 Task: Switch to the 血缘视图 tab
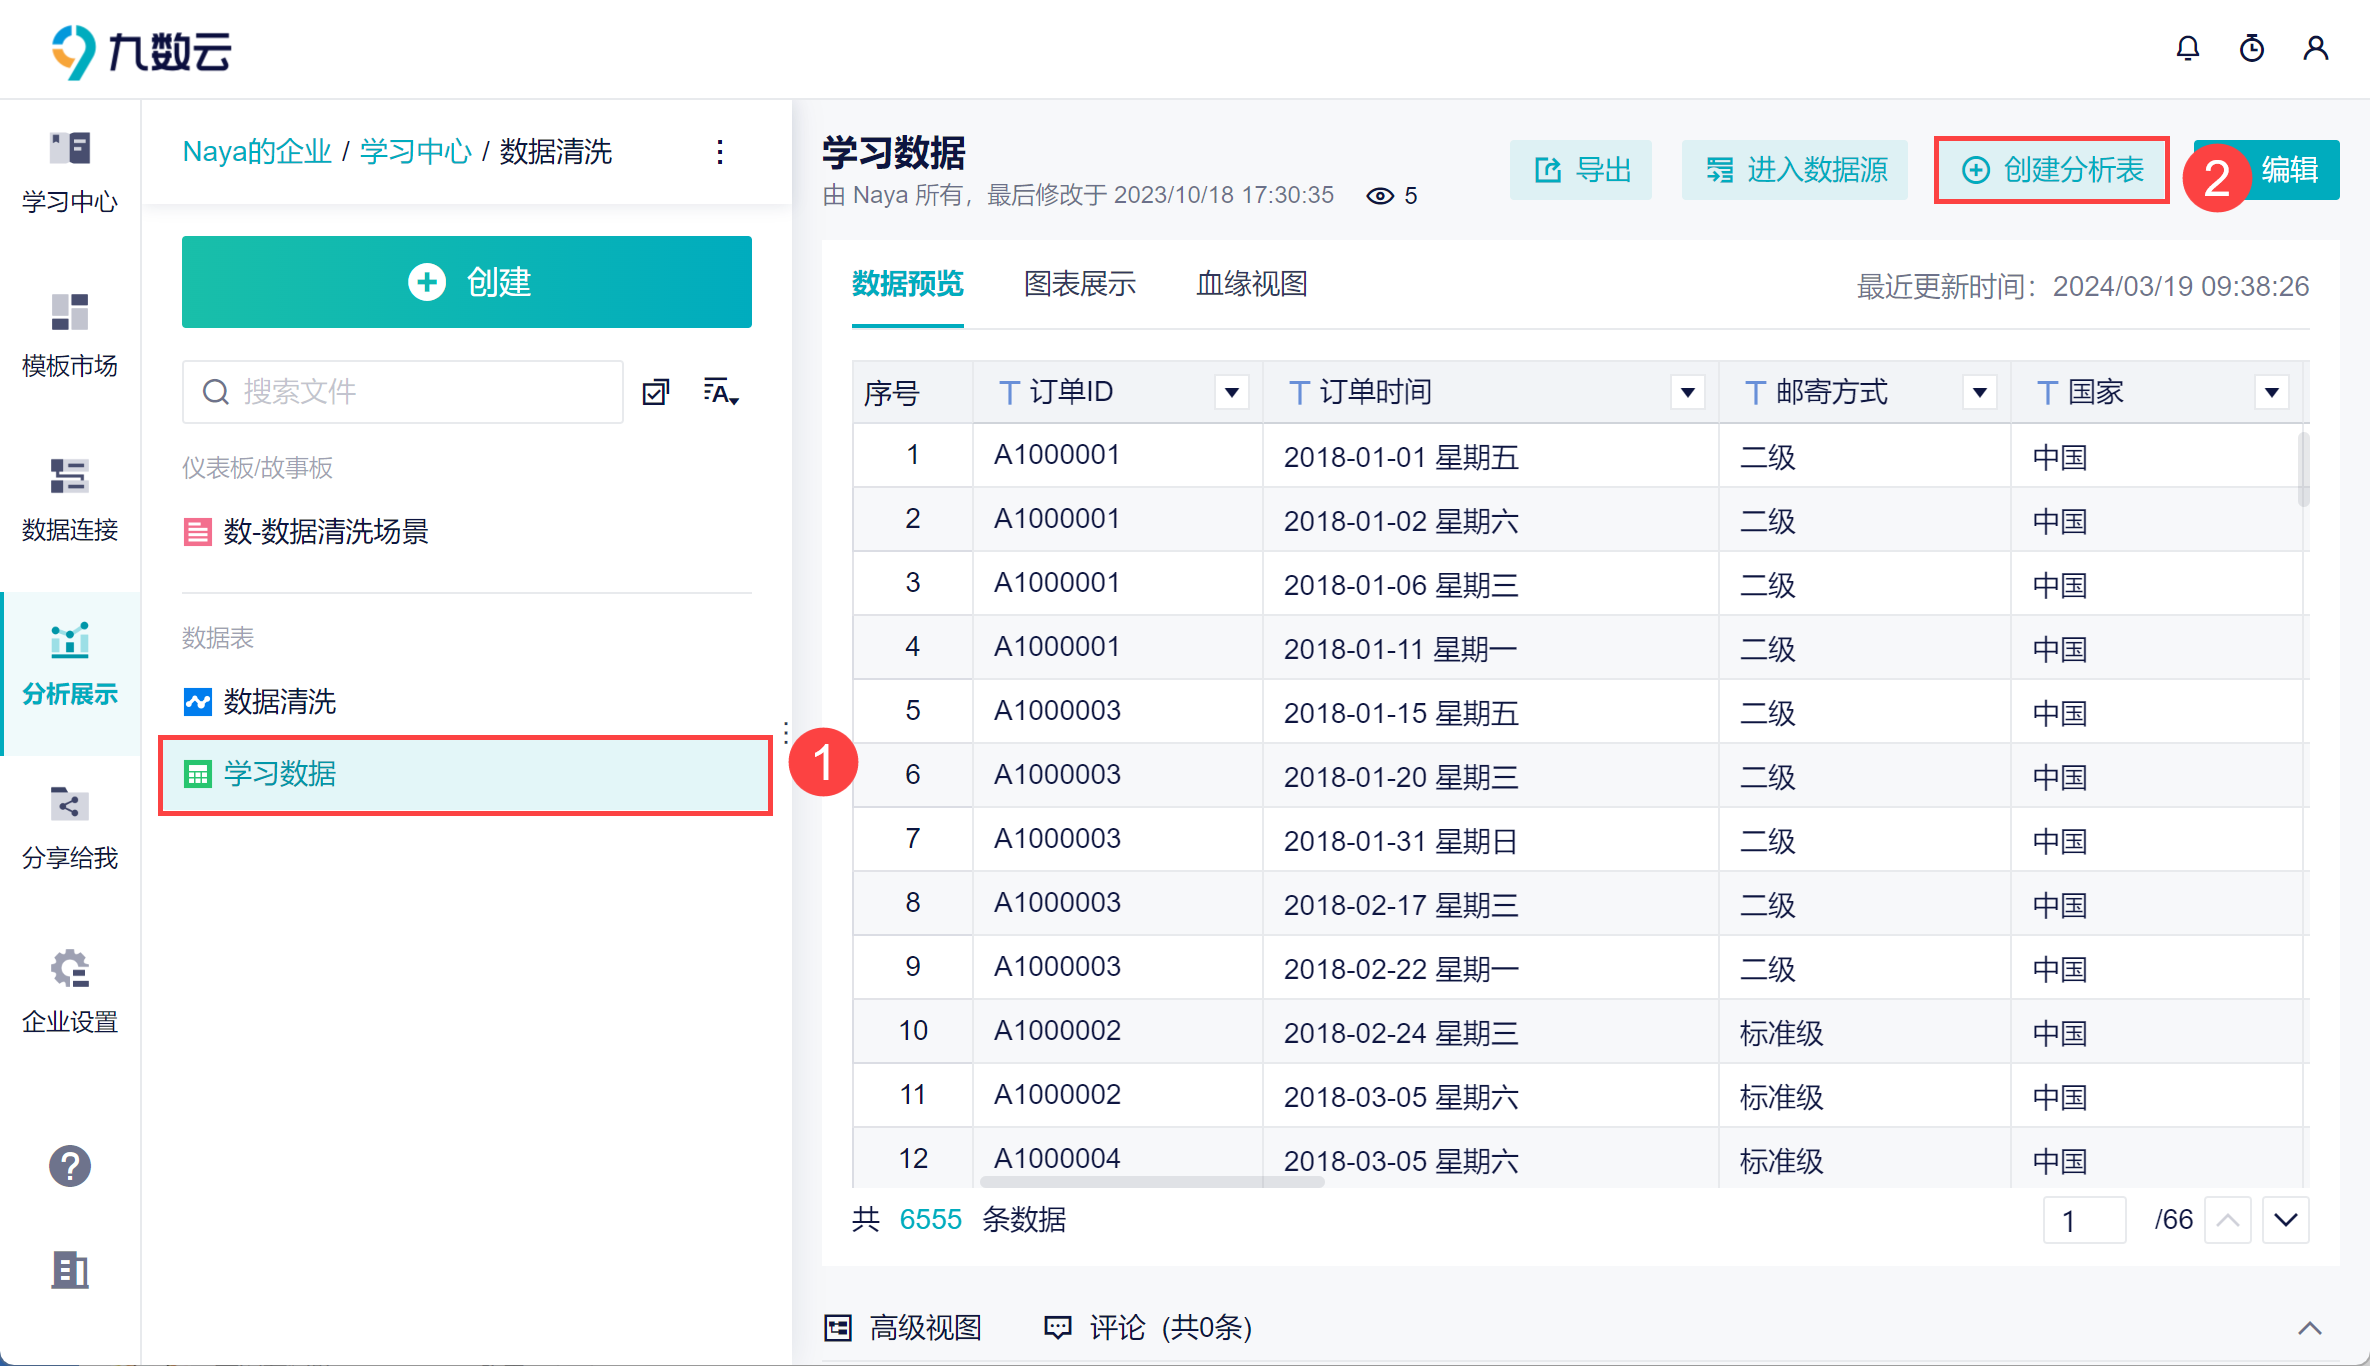(x=1251, y=284)
